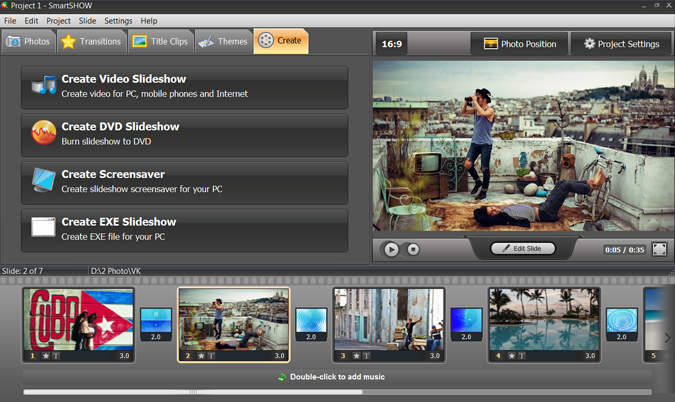This screenshot has width=675, height=402.
Task: Click the green music note icon
Action: pyautogui.click(x=282, y=377)
